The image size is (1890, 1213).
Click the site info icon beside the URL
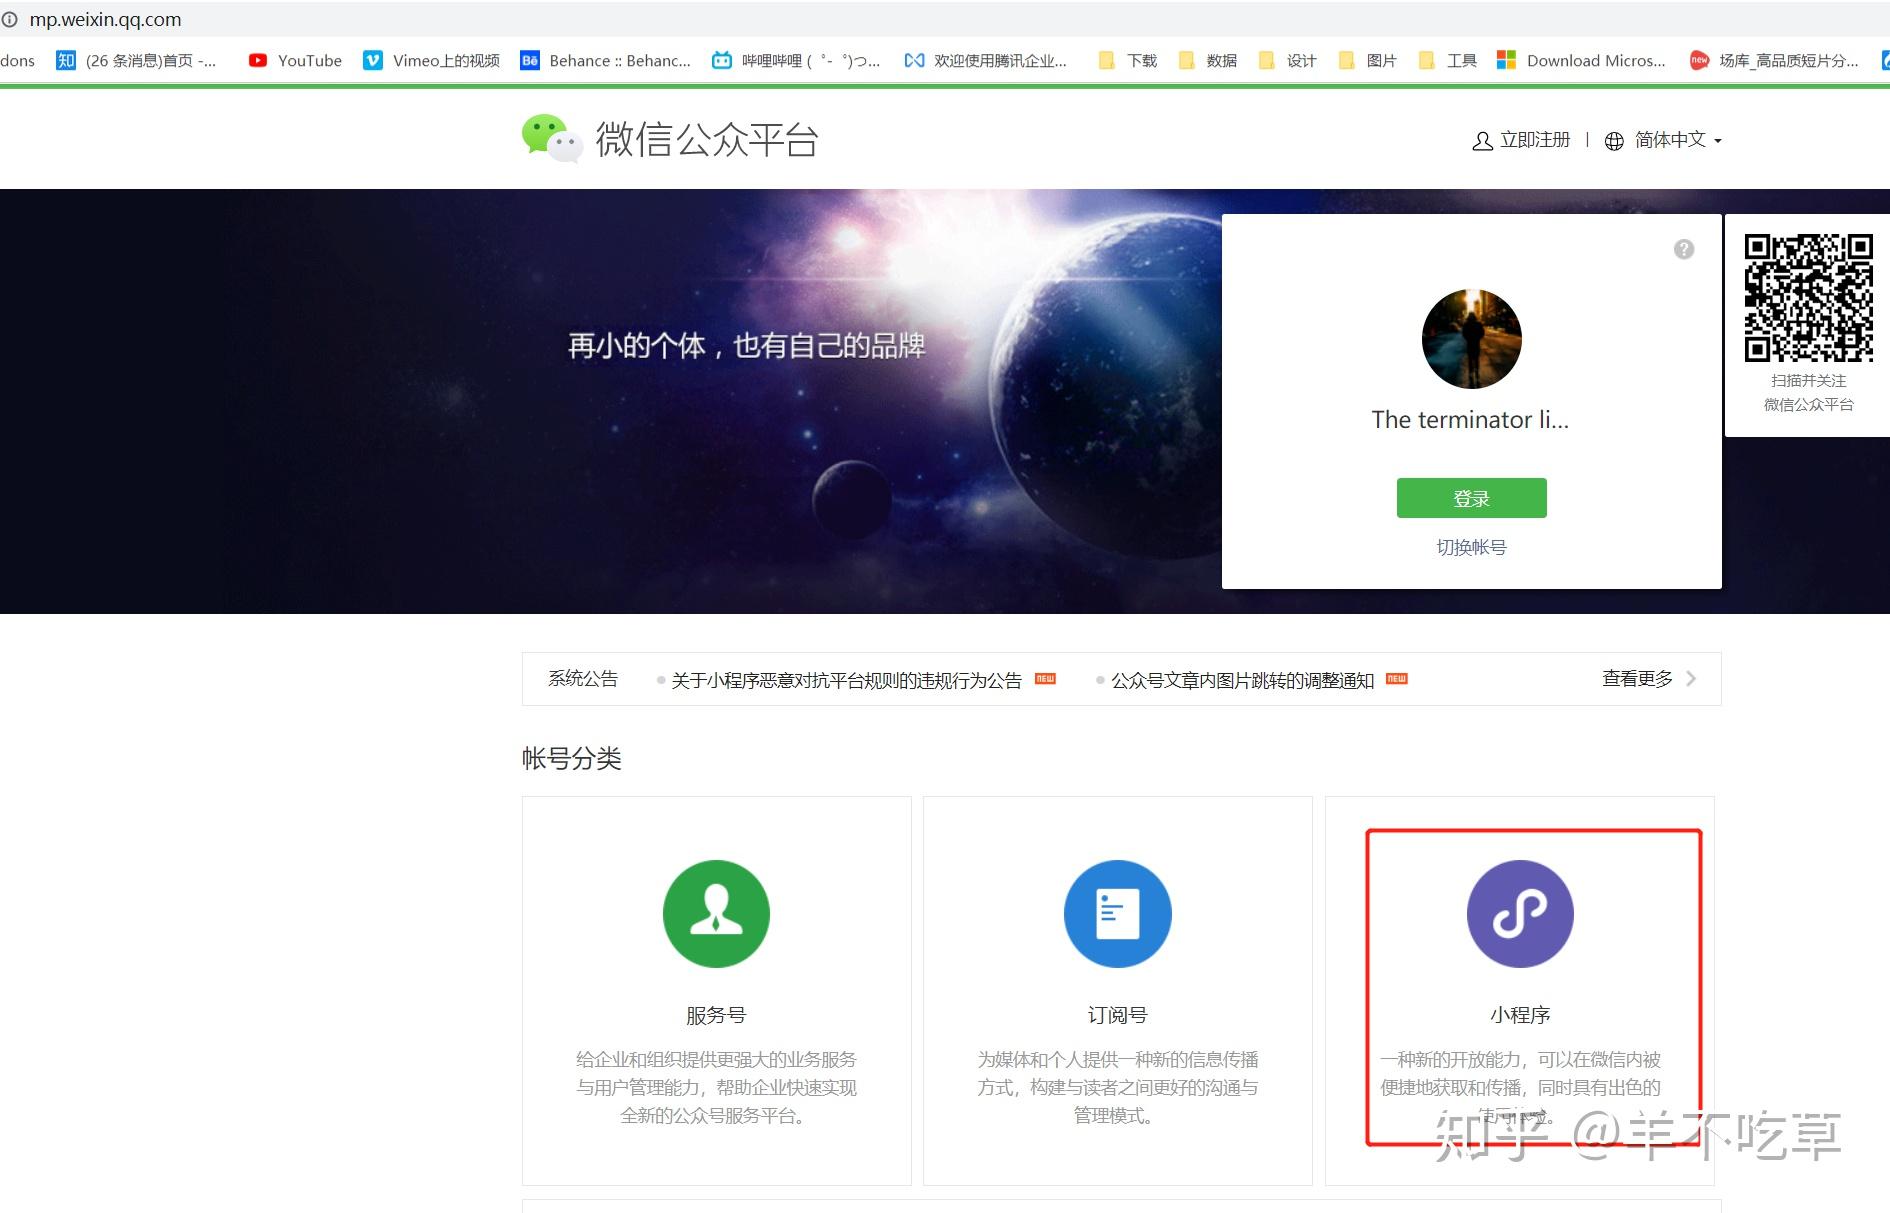tap(10, 20)
